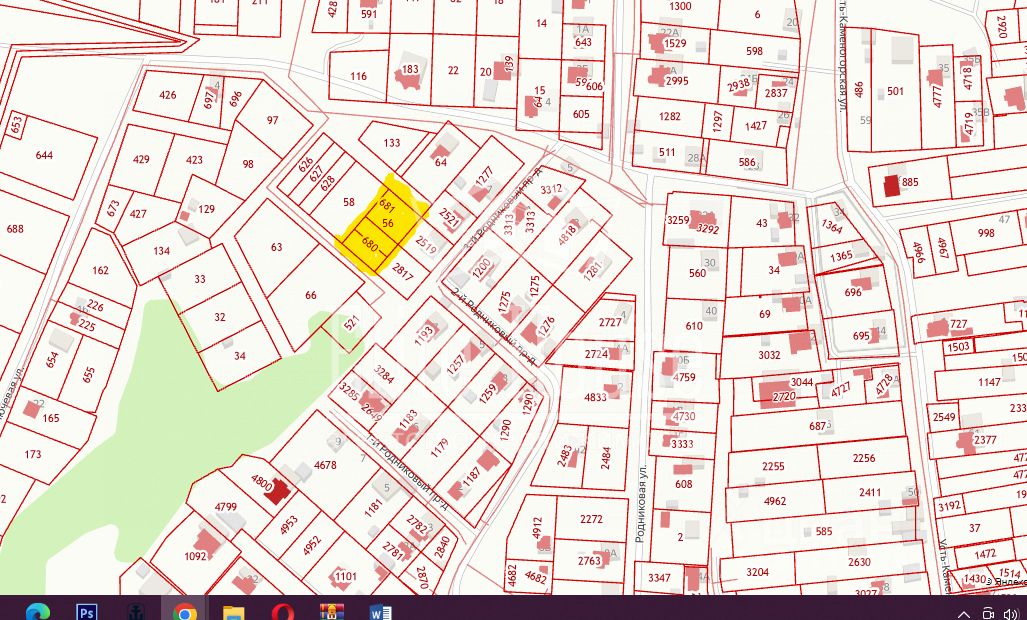Select parcel 66 on the map

tap(311, 295)
